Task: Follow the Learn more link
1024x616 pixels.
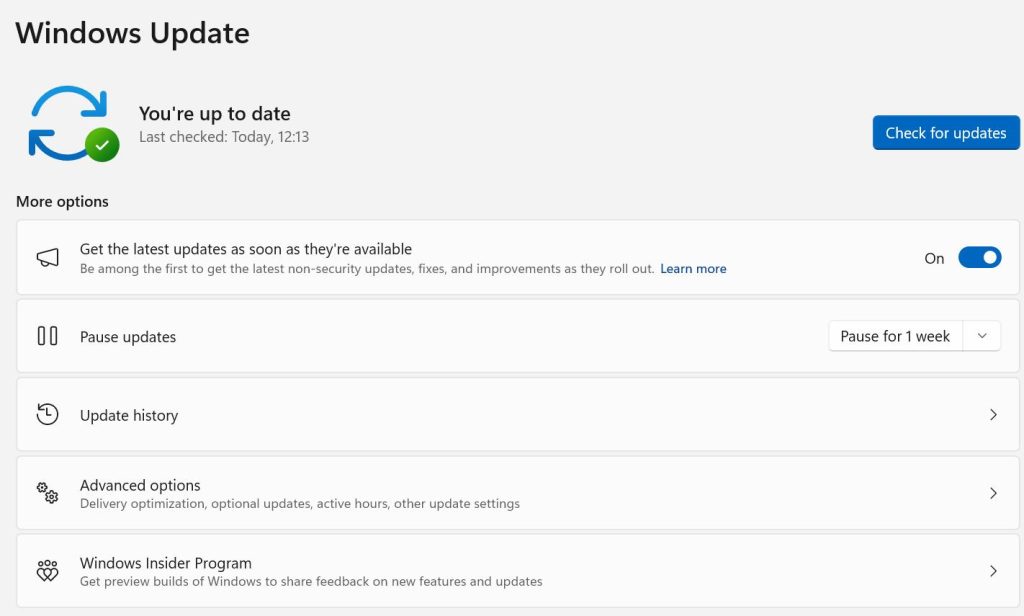Action: 693,269
